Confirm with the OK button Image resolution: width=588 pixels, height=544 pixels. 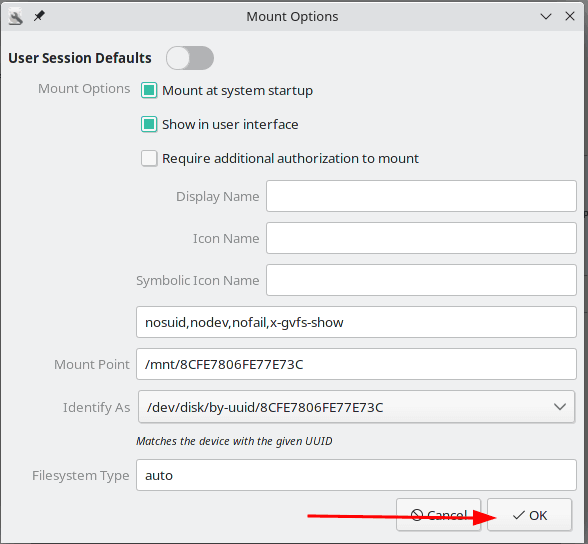coord(530,515)
